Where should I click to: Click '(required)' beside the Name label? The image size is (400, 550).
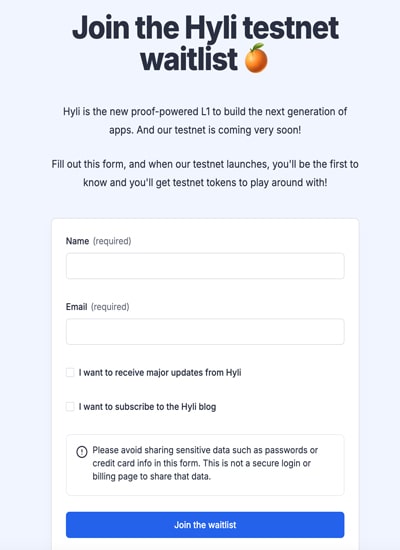tap(112, 241)
